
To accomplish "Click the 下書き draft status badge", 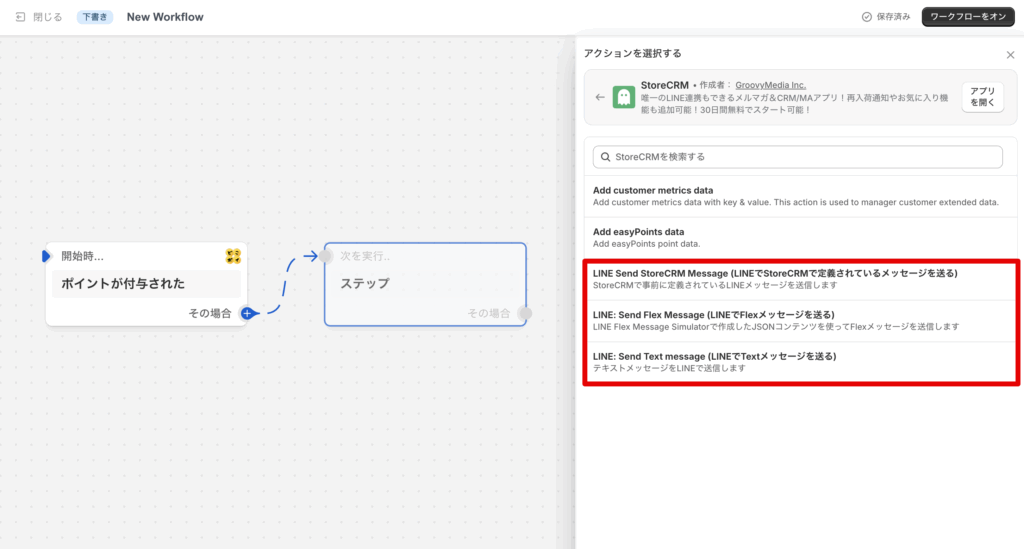I will tap(95, 17).
